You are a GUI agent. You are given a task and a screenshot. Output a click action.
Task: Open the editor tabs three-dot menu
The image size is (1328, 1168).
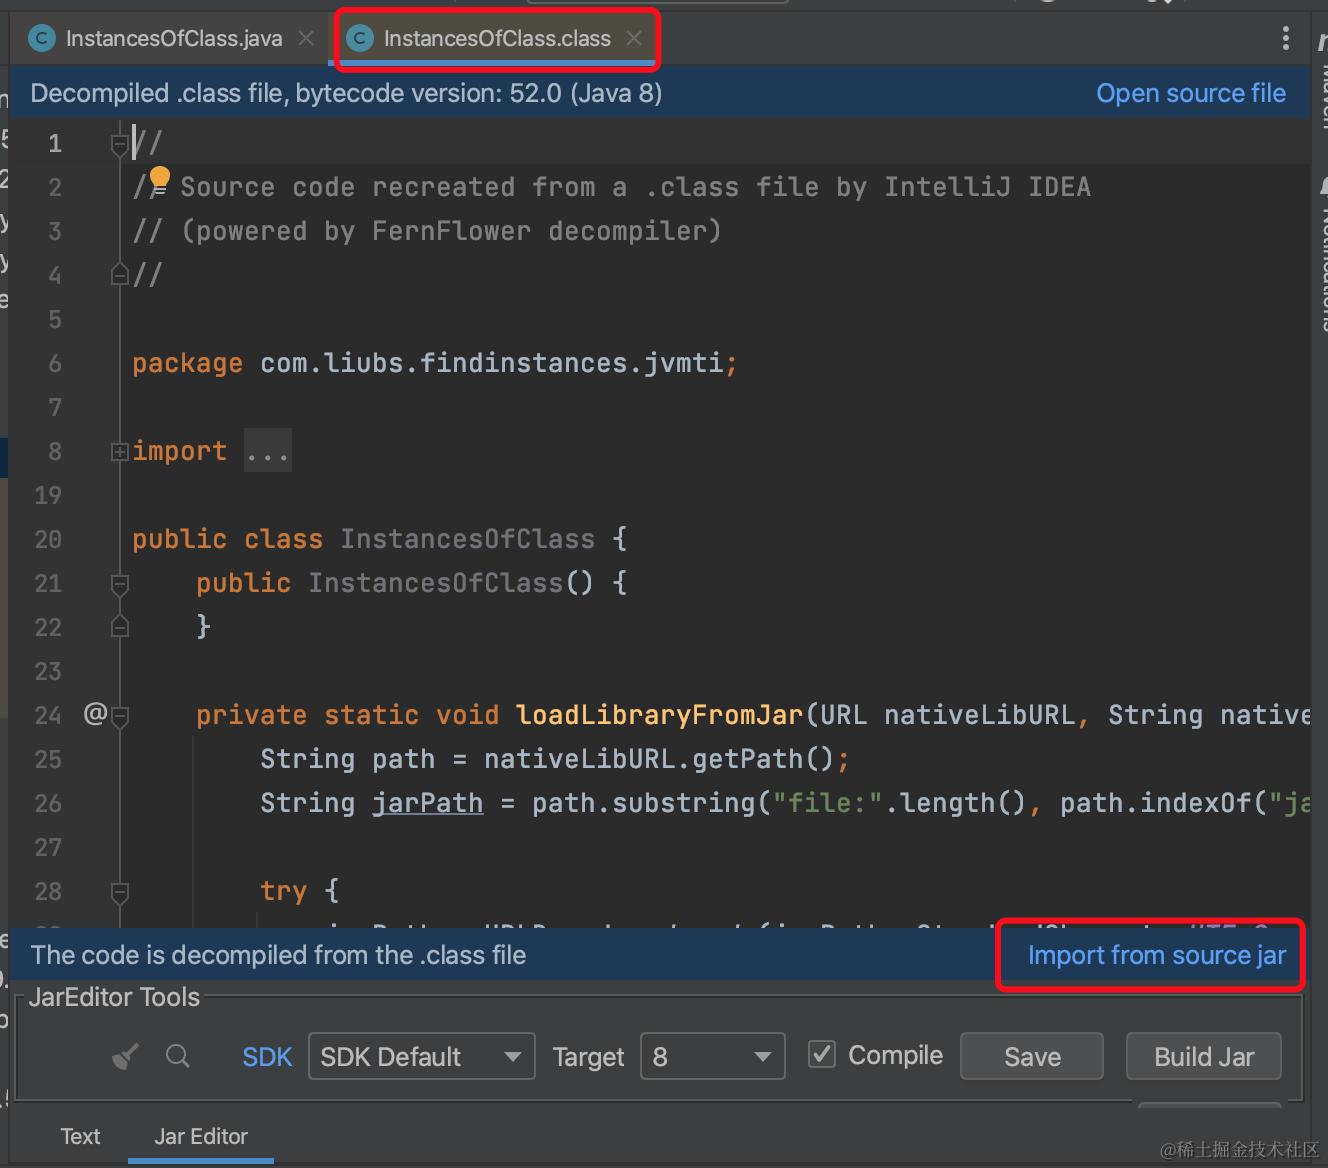pos(1285,39)
